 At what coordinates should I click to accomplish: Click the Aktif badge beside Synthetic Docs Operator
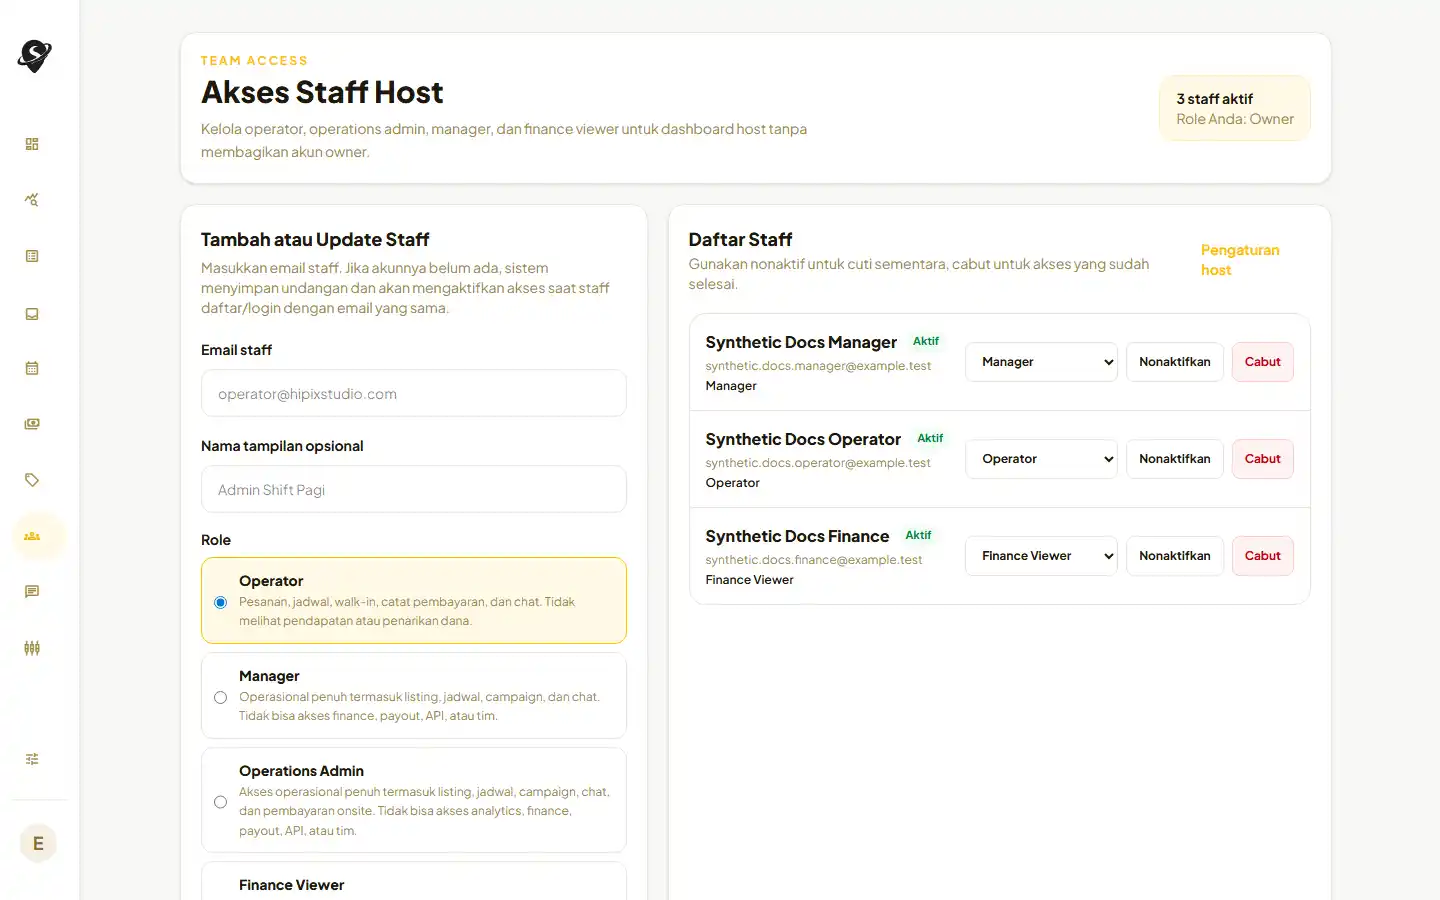pyautogui.click(x=930, y=438)
